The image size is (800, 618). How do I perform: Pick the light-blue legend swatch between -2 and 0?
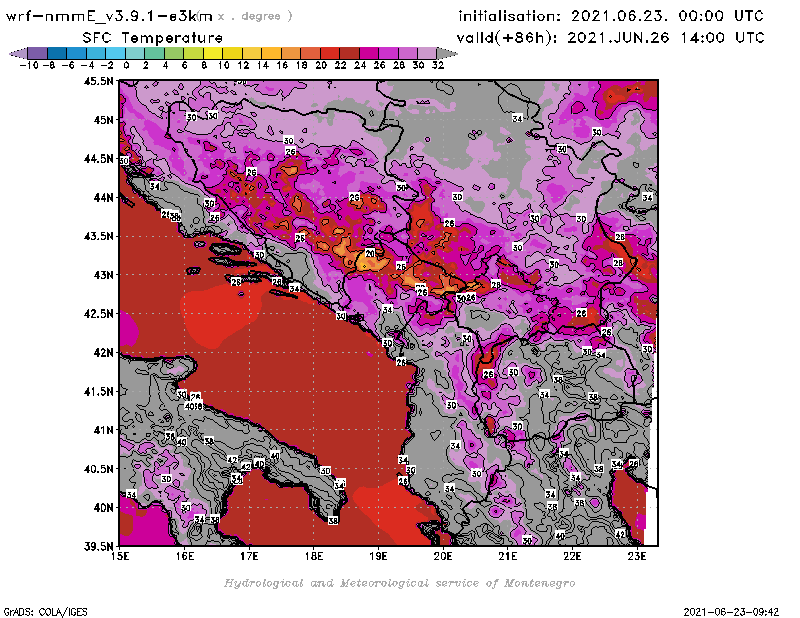click(116, 53)
